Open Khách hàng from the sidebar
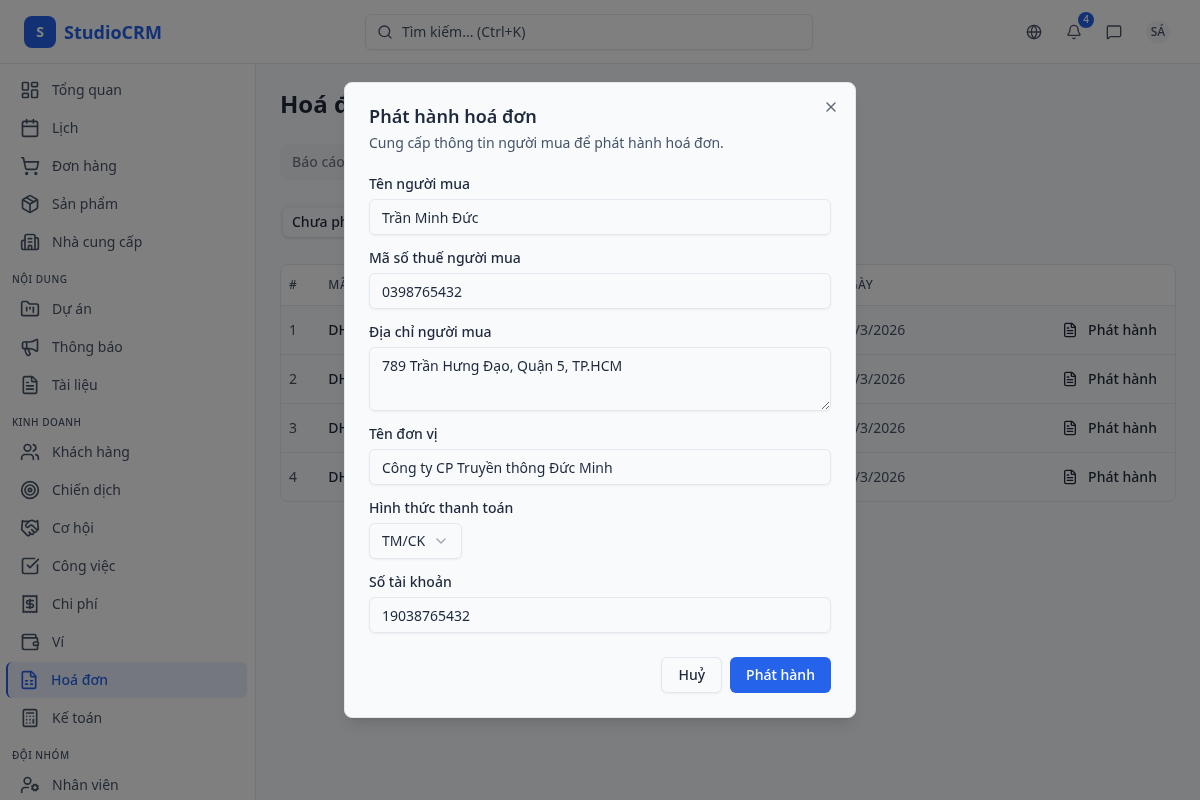 (90, 452)
